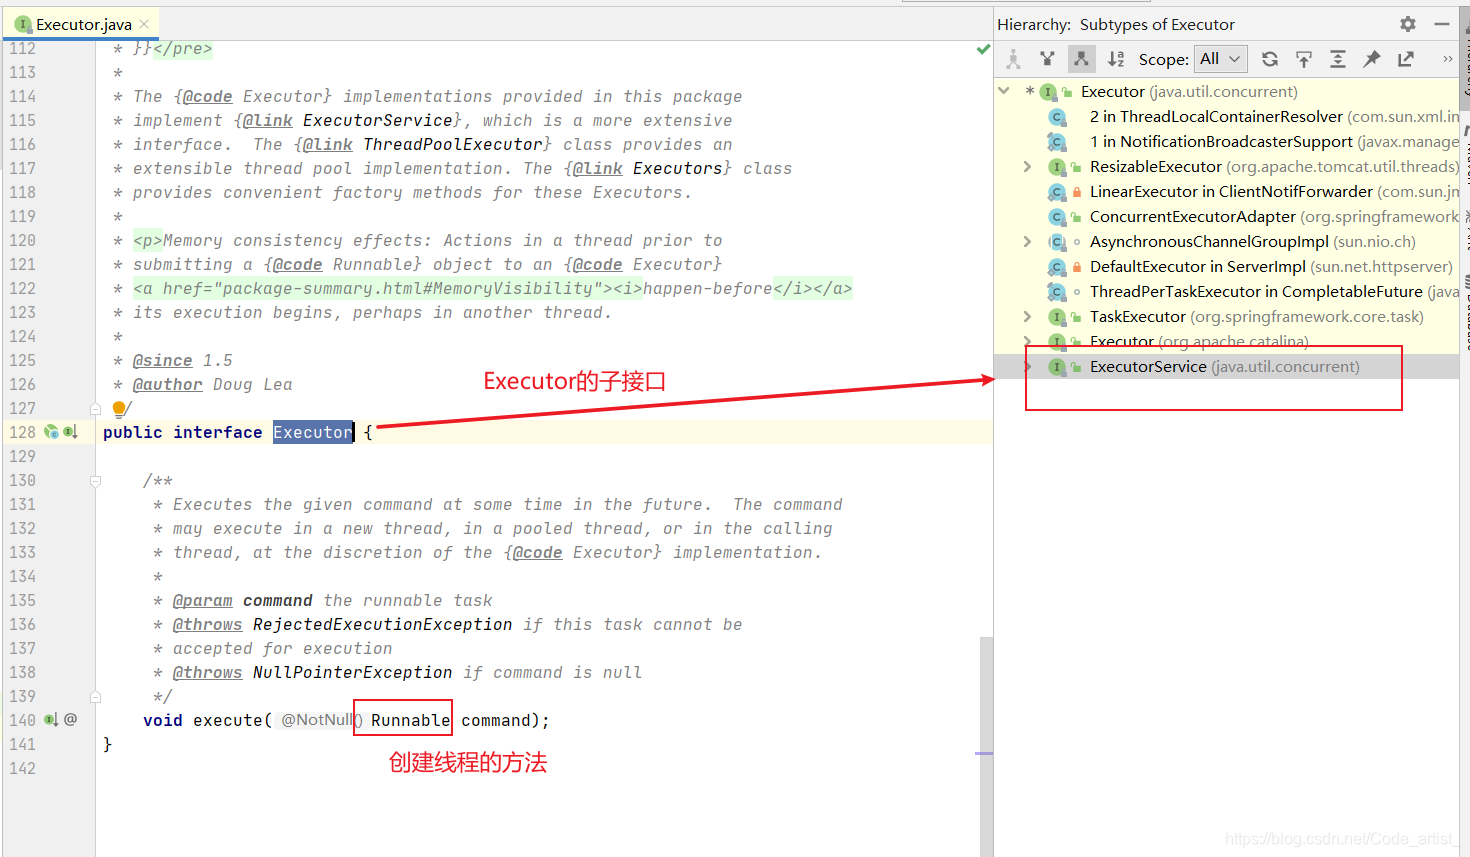Select Executor (java.util.concurrent) root row
Image resolution: width=1470 pixels, height=857 pixels.
[x=1227, y=91]
